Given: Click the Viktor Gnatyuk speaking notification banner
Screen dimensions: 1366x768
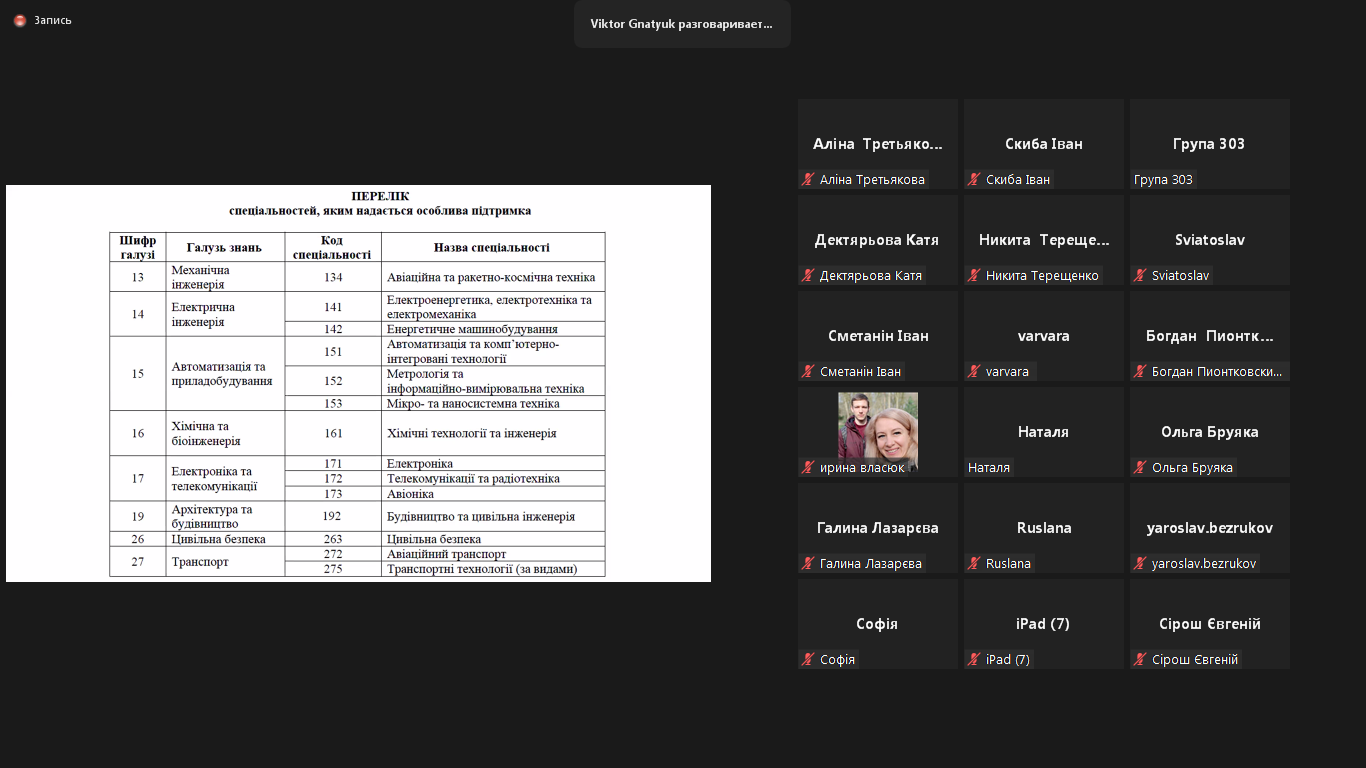Looking at the screenshot, I should click(x=681, y=24).
